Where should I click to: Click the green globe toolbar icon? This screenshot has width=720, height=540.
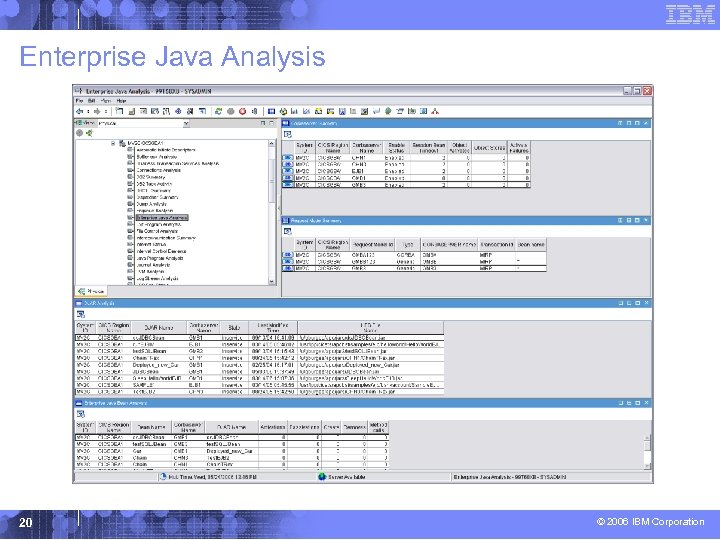click(x=388, y=111)
